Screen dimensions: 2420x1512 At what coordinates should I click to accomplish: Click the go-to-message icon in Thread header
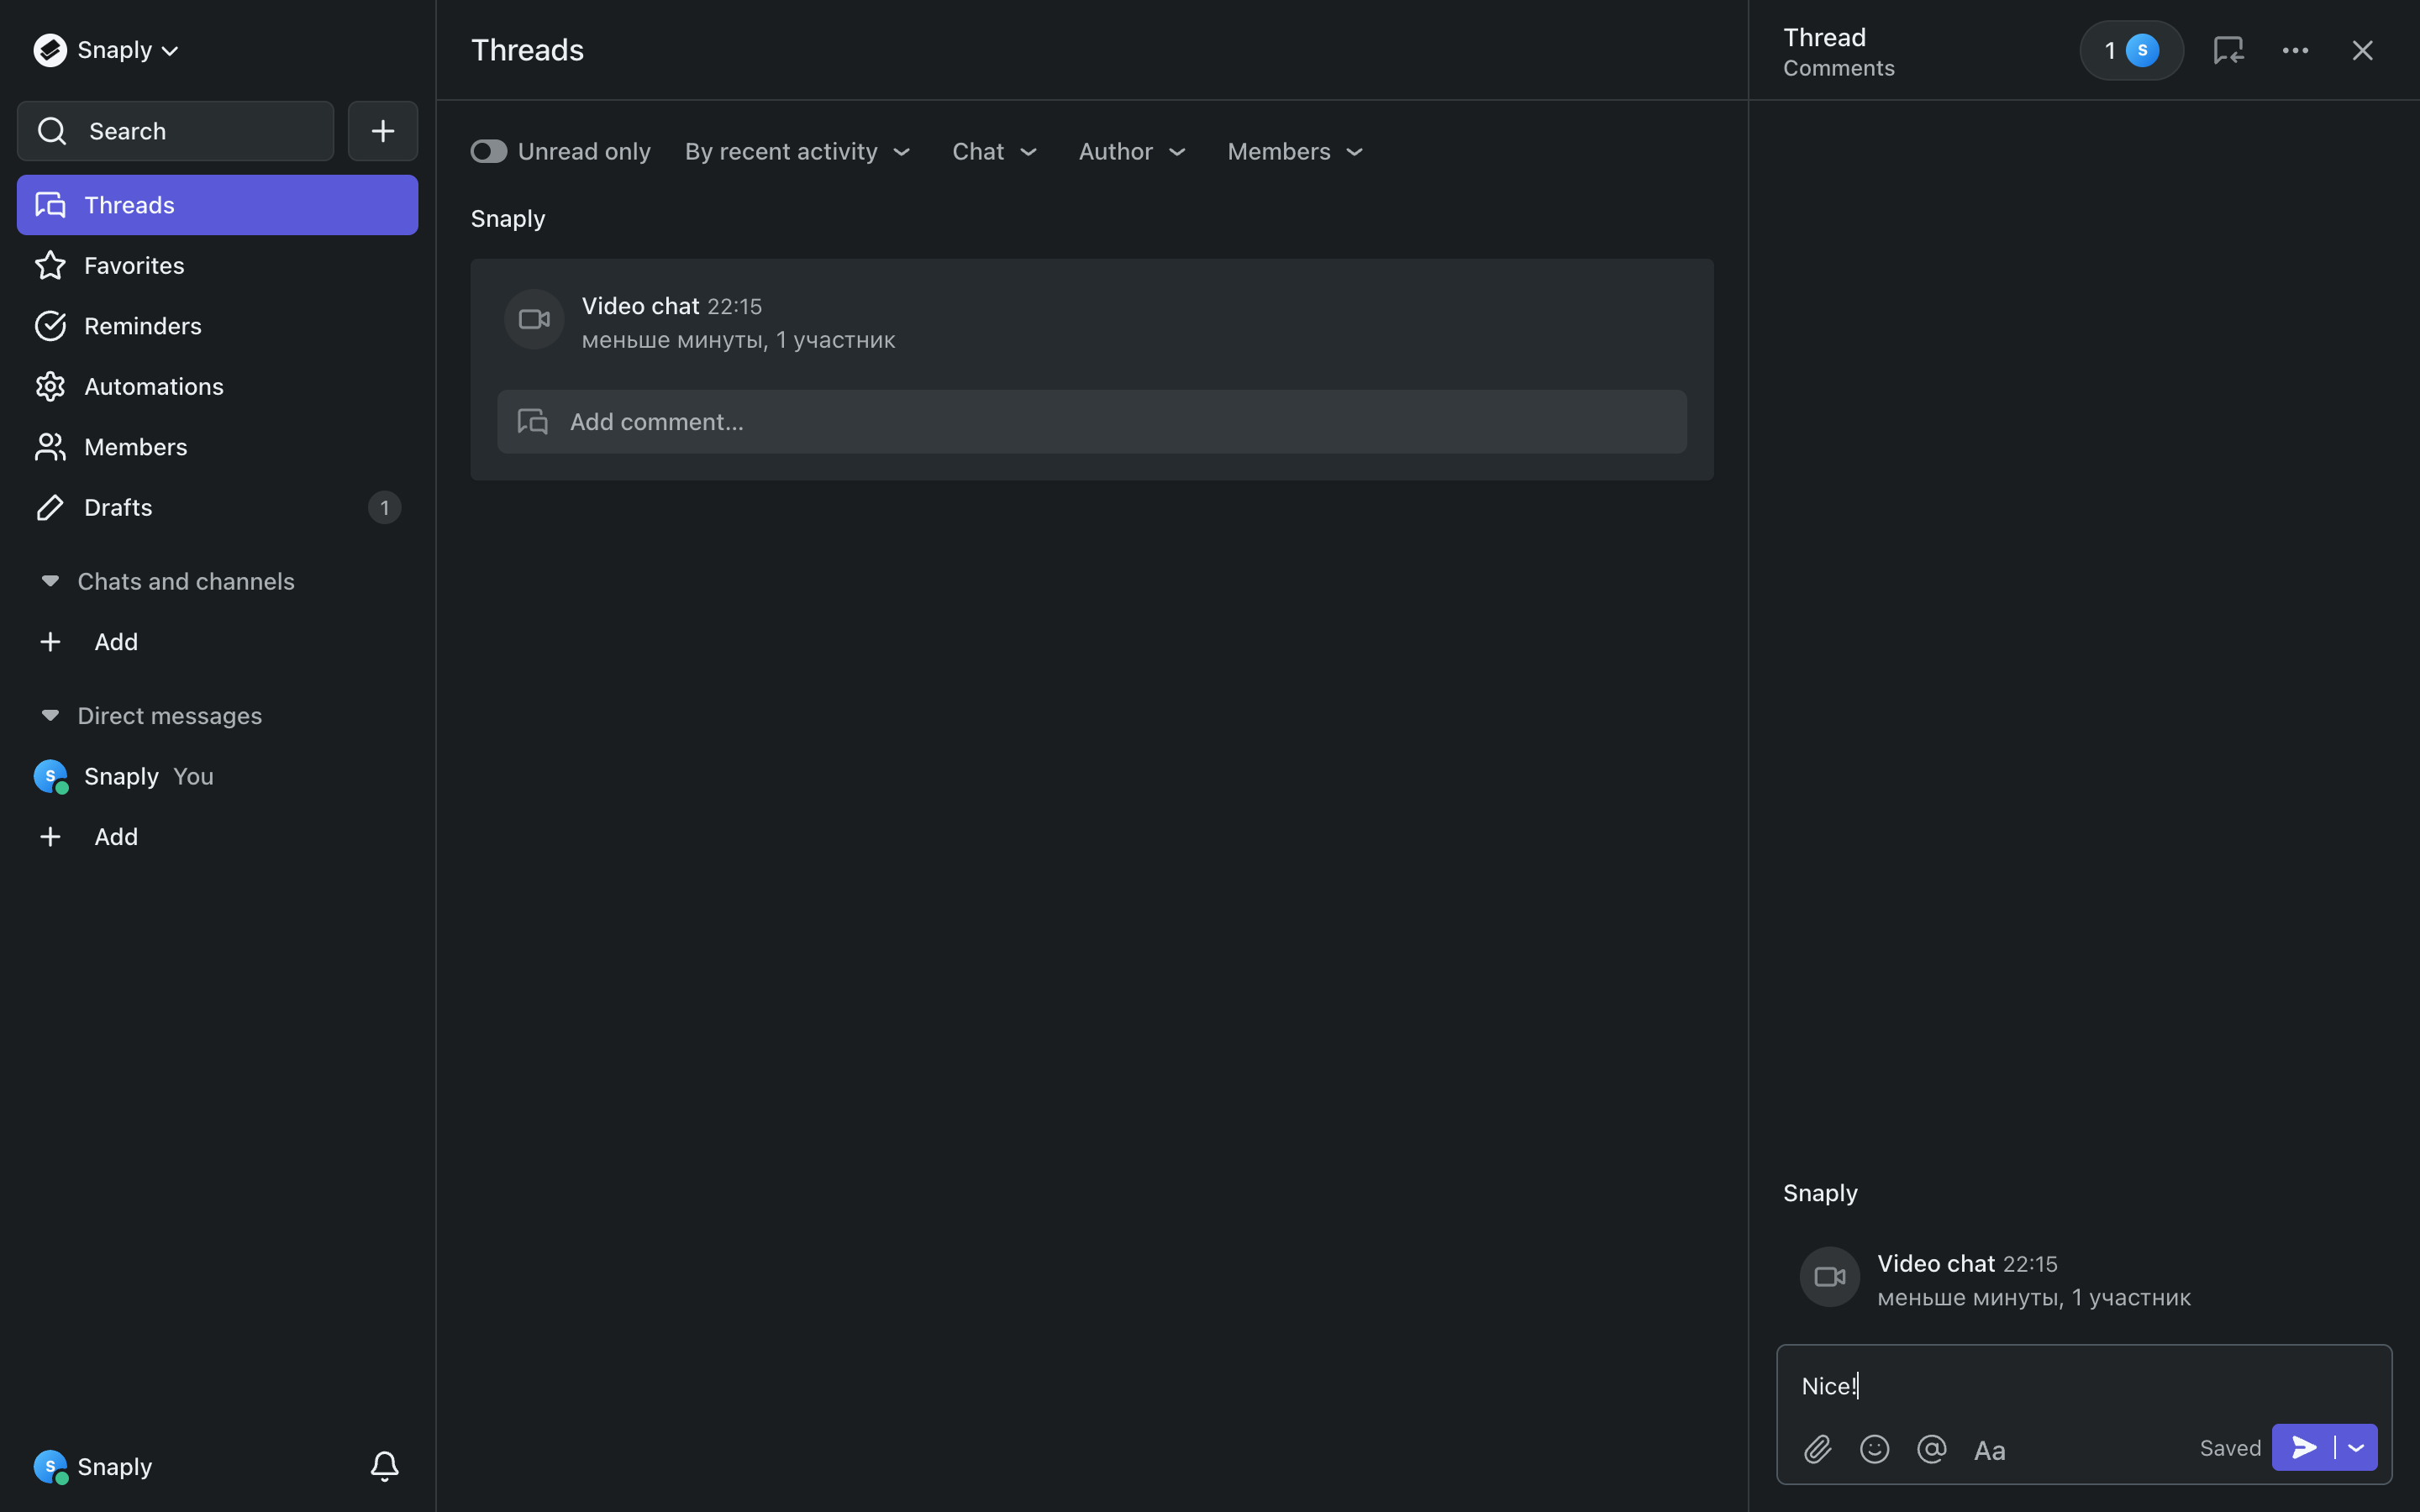(x=2228, y=50)
